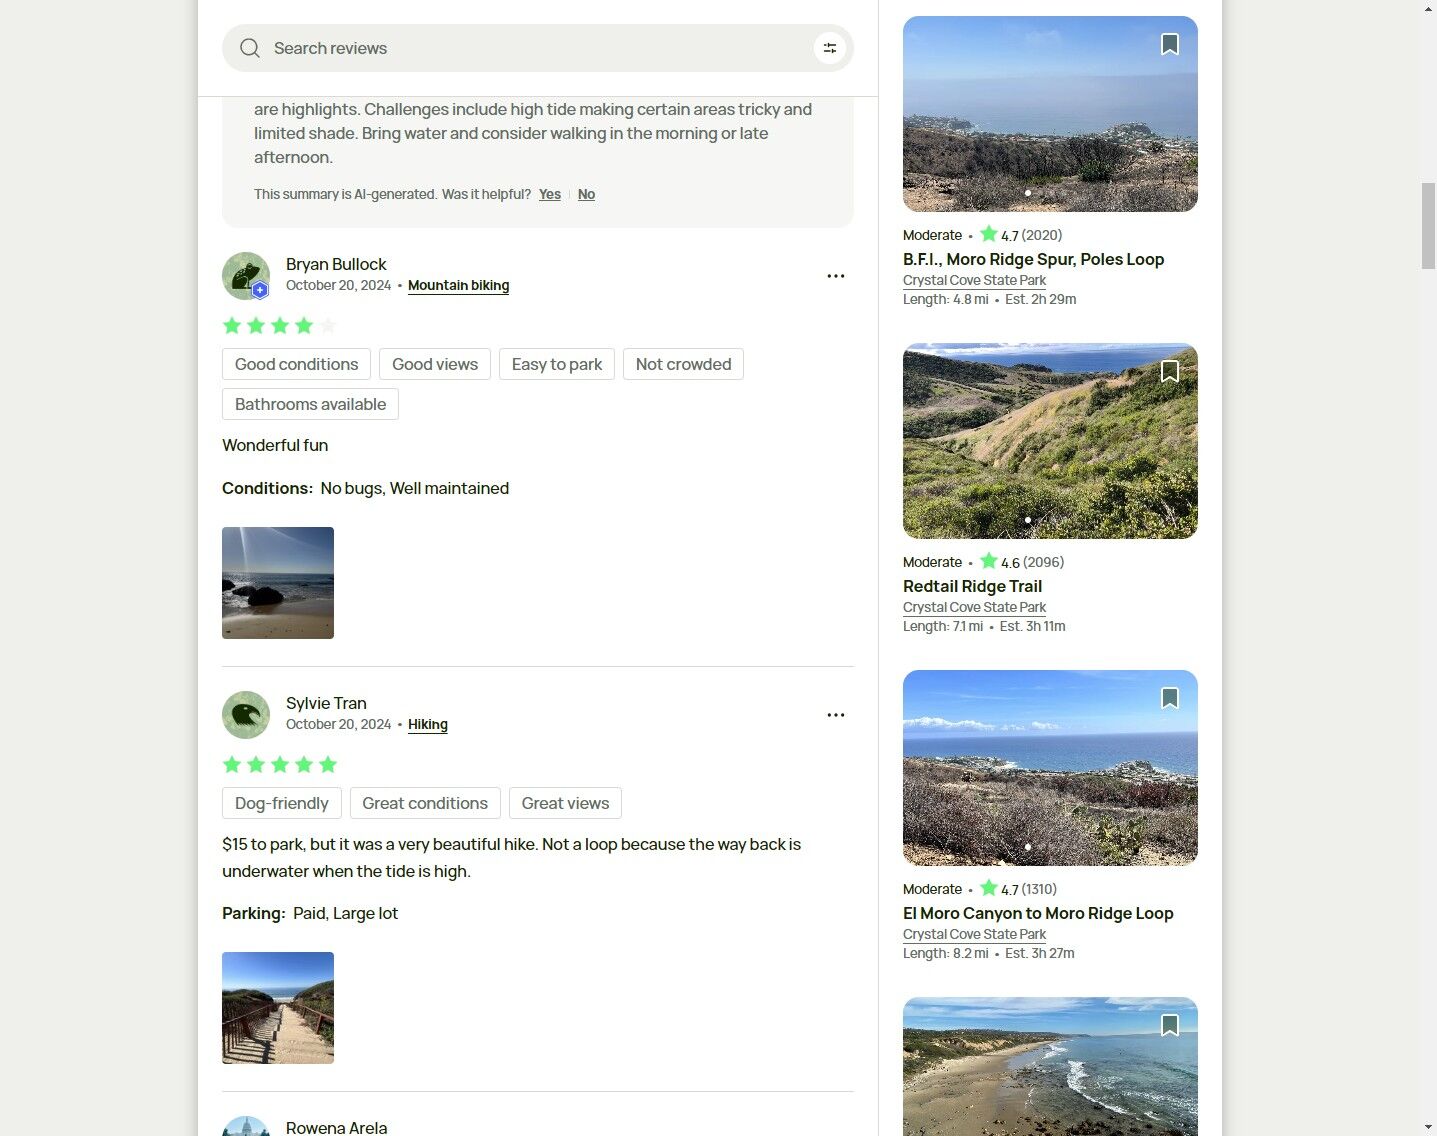This screenshot has width=1437, height=1136.
Task: Click the '4.6 (2096)' rating text
Action: (1032, 562)
